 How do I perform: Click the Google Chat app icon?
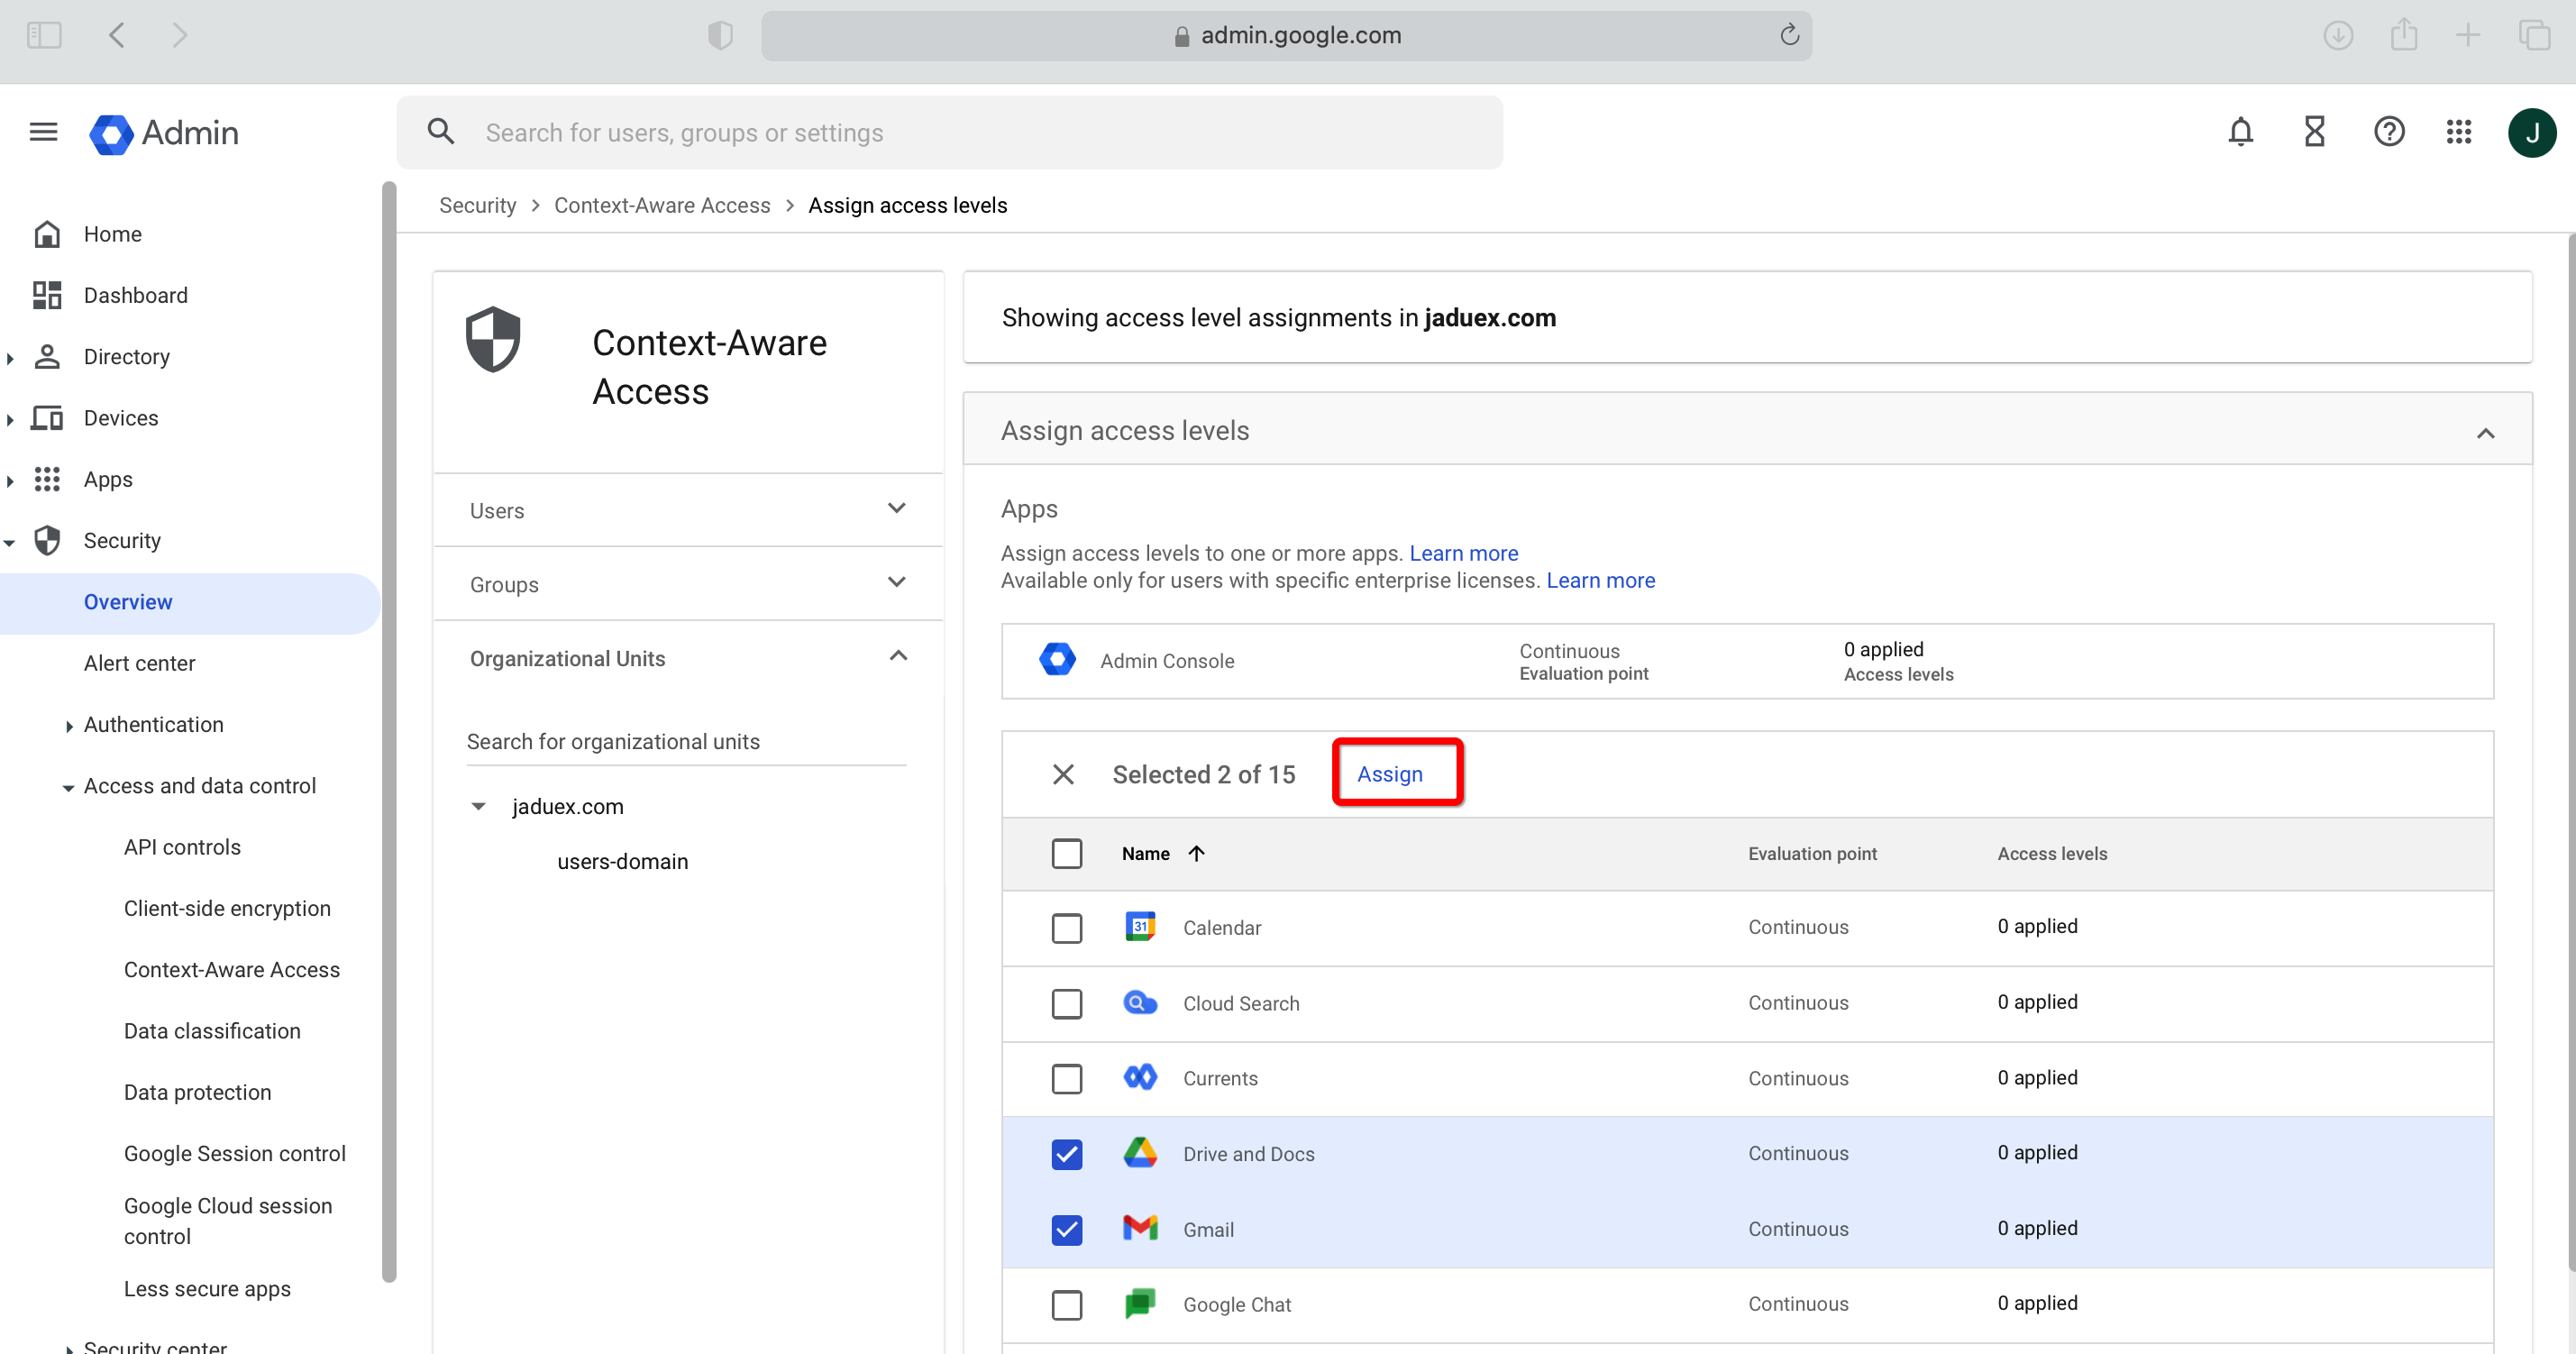1140,1304
